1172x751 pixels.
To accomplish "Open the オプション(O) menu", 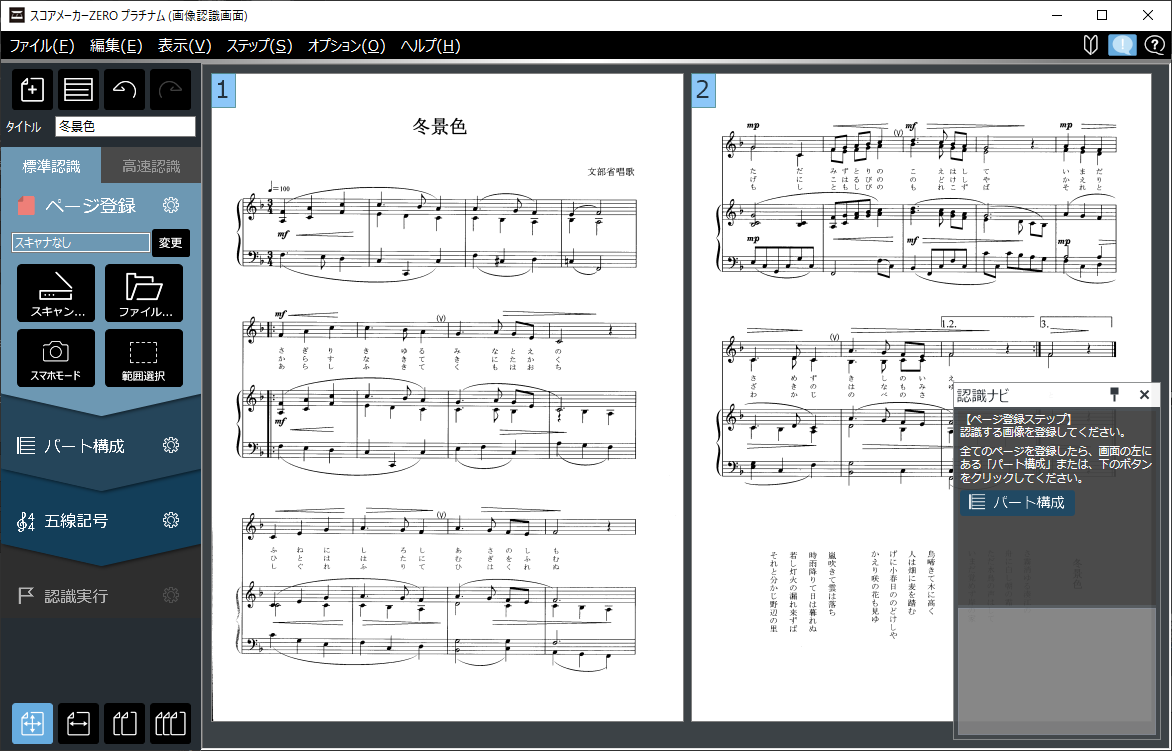I will pos(347,46).
